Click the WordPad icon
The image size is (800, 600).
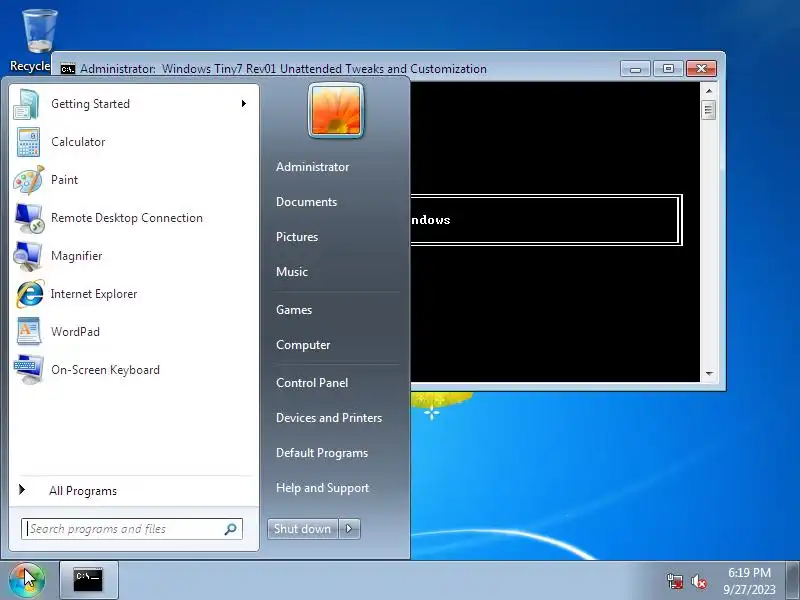pos(29,332)
